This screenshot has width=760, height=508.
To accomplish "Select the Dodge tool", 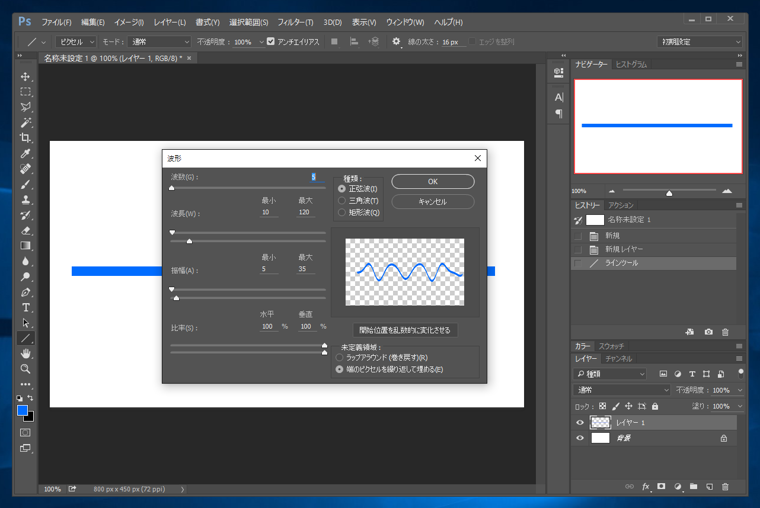I will 26,277.
